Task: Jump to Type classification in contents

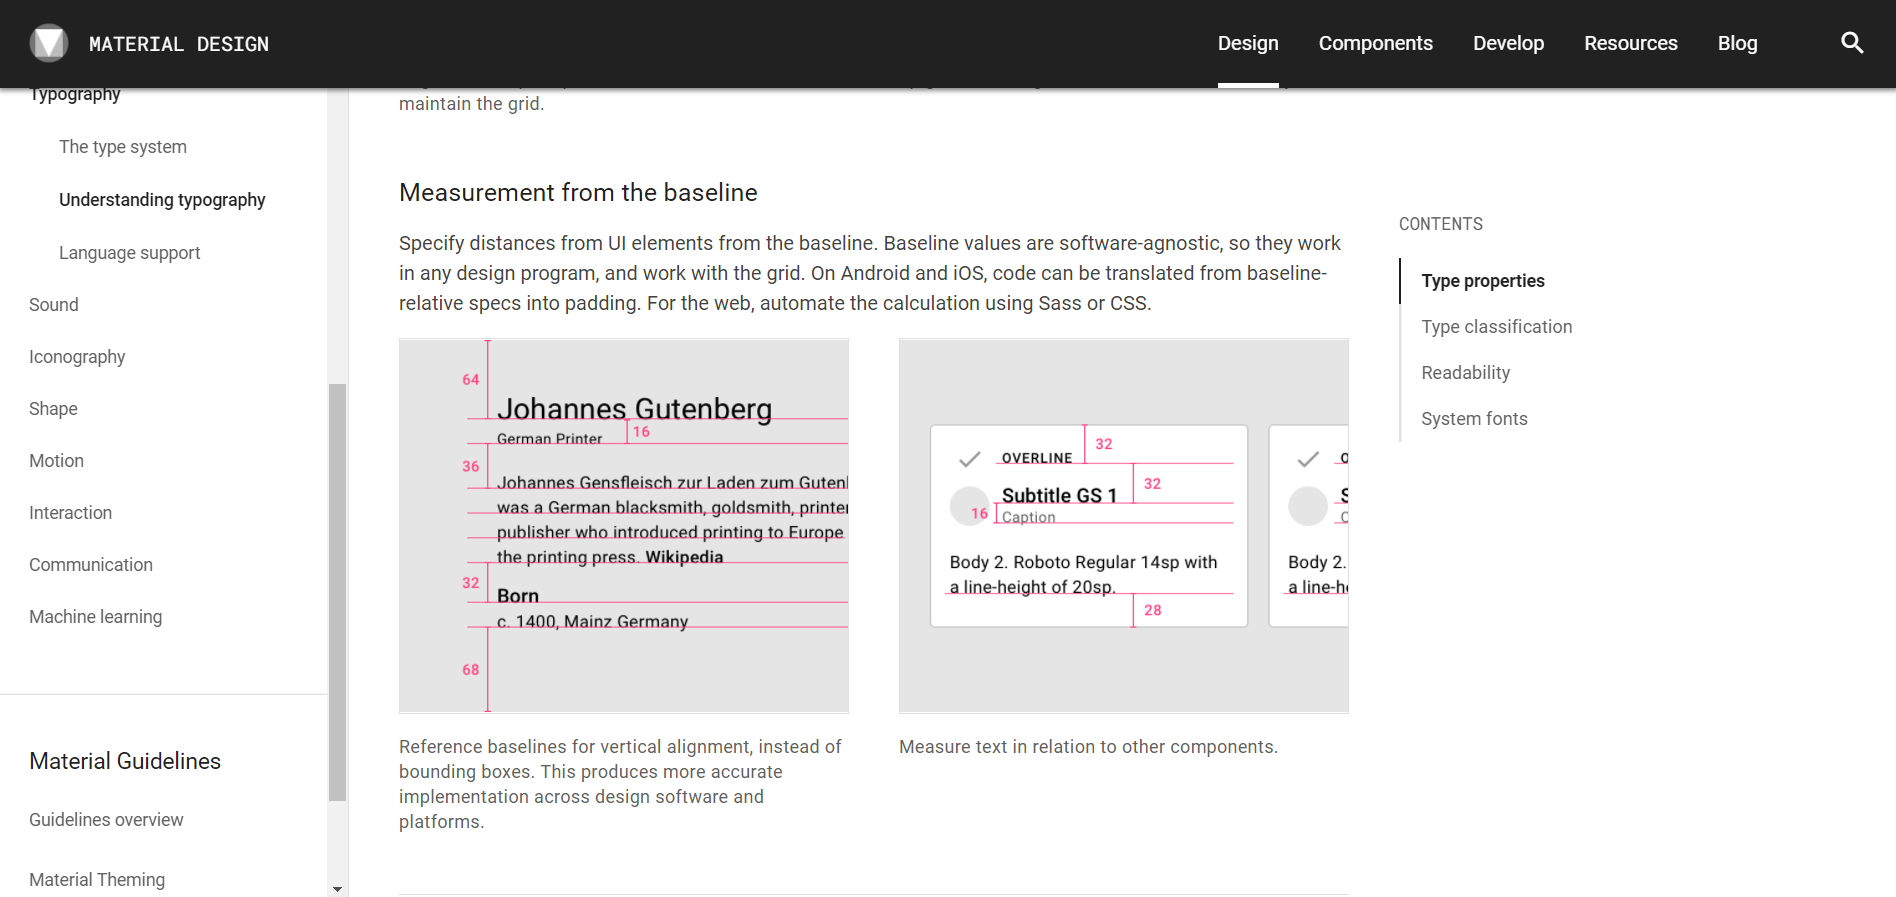Action: click(1496, 327)
